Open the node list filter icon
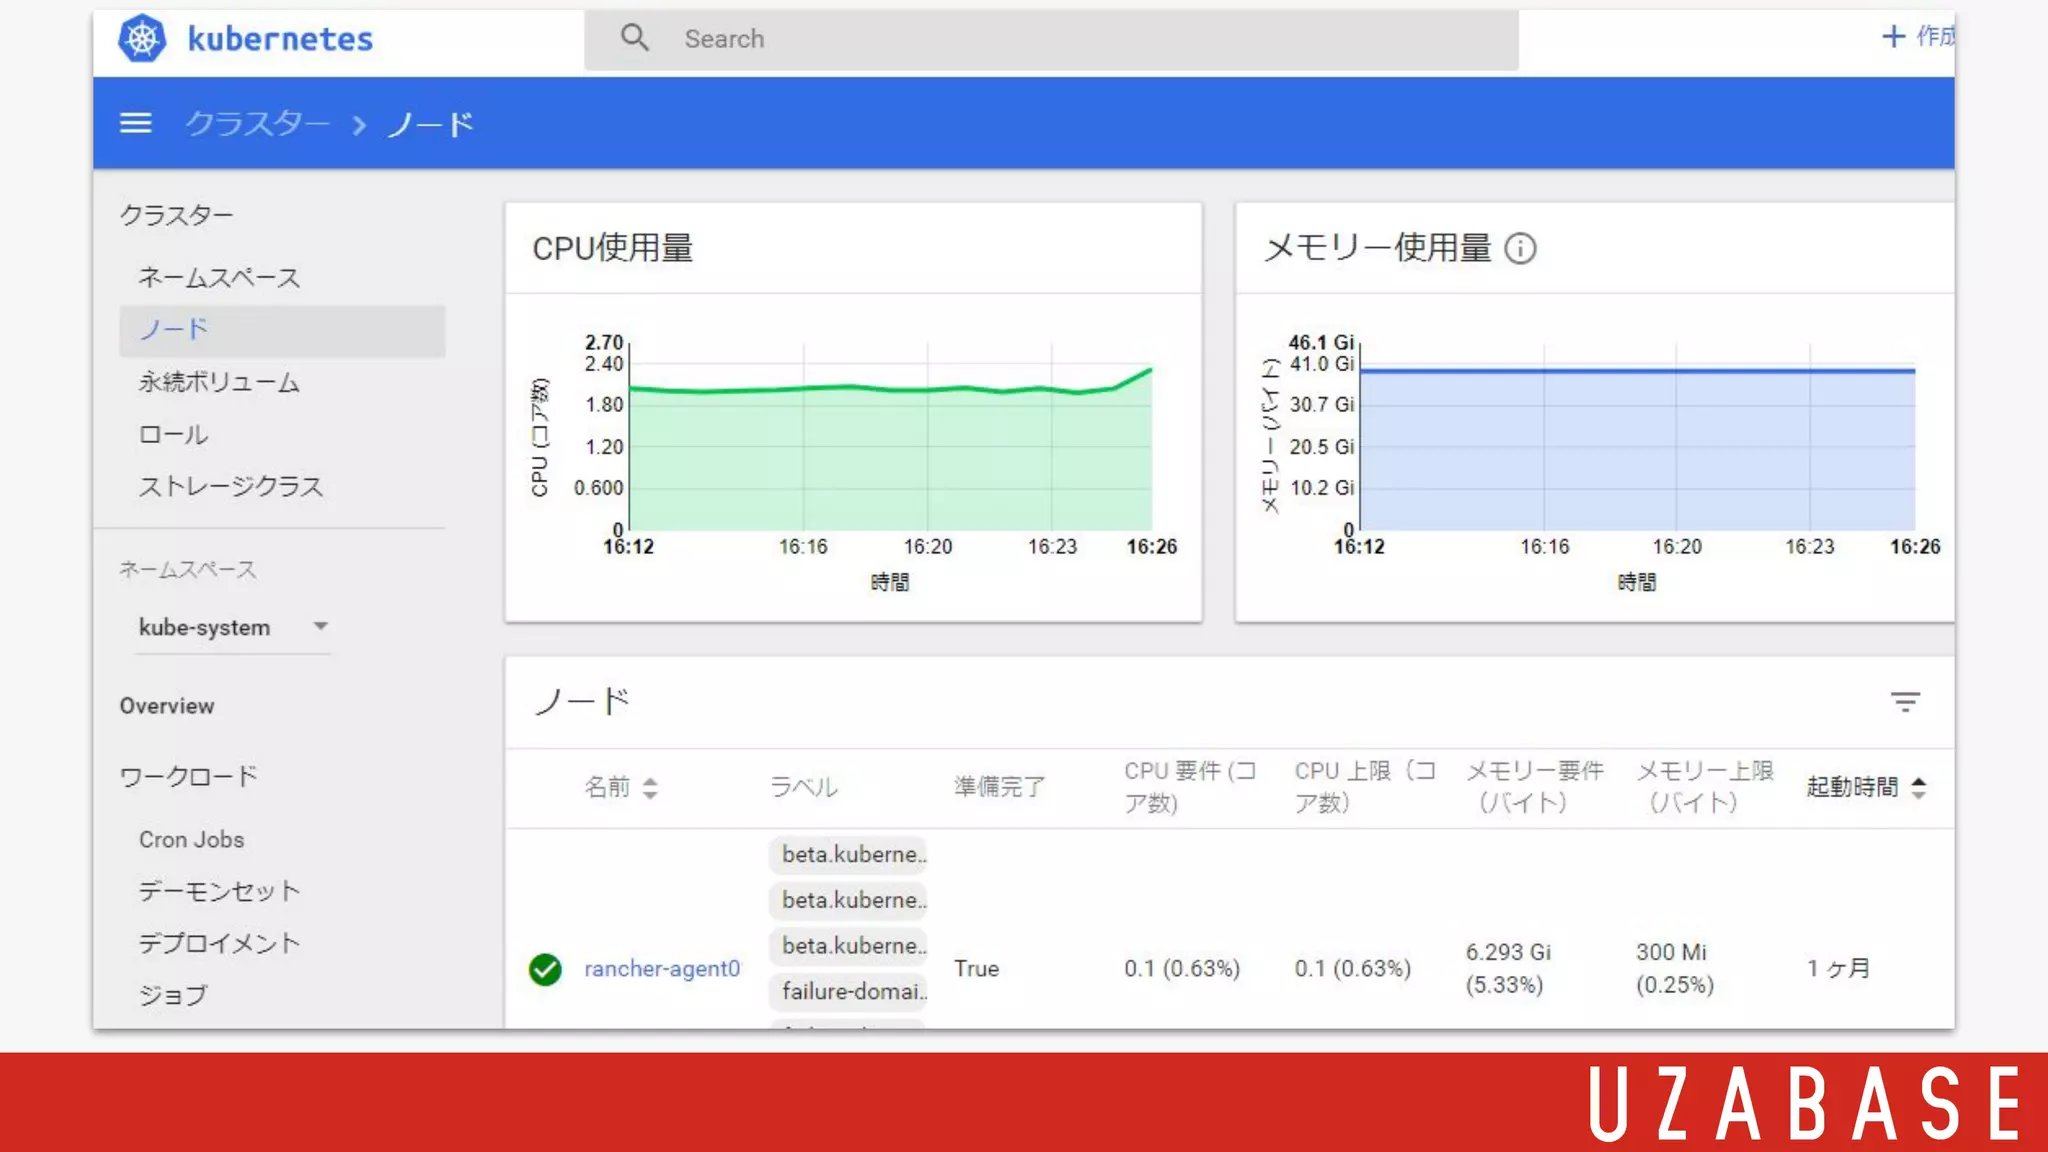 point(1905,702)
